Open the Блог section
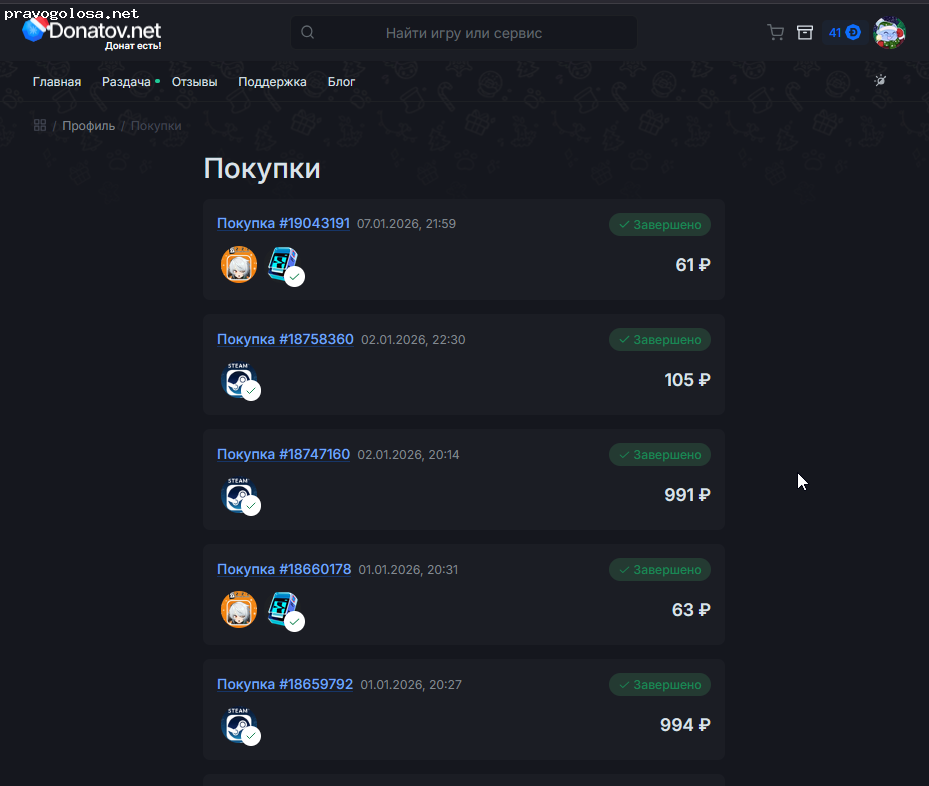The image size is (929, 786). pos(342,82)
